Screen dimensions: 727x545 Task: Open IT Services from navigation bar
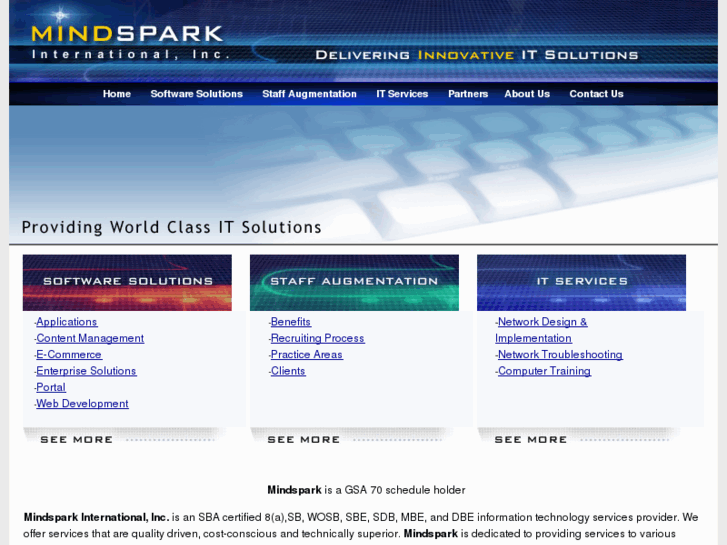(x=402, y=94)
